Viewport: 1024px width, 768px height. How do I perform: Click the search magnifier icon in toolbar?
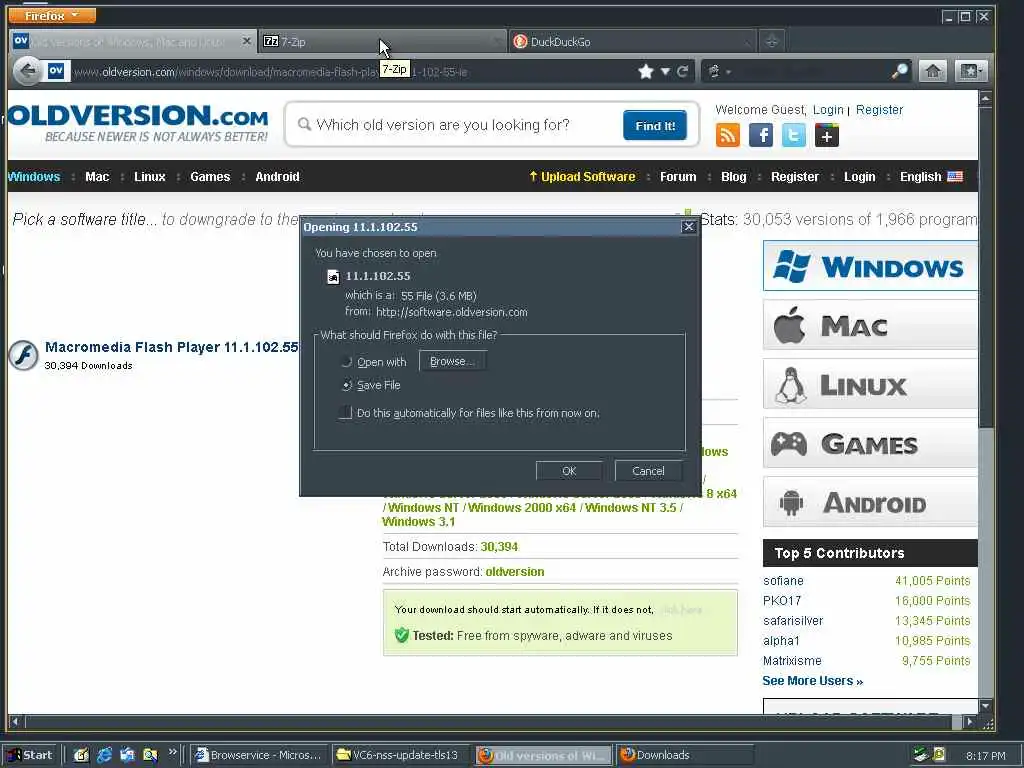pos(900,71)
